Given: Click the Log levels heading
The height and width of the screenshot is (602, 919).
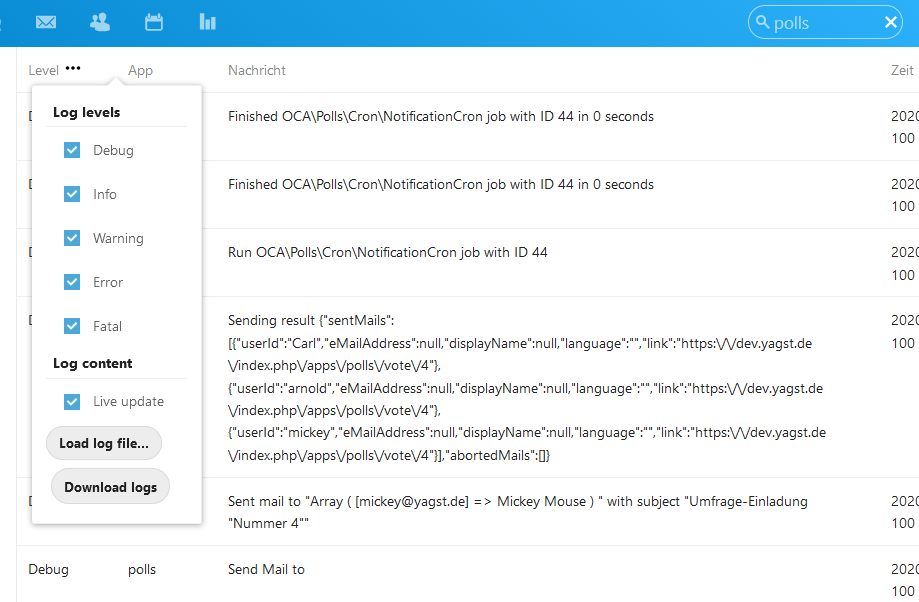Looking at the screenshot, I should (x=87, y=113).
